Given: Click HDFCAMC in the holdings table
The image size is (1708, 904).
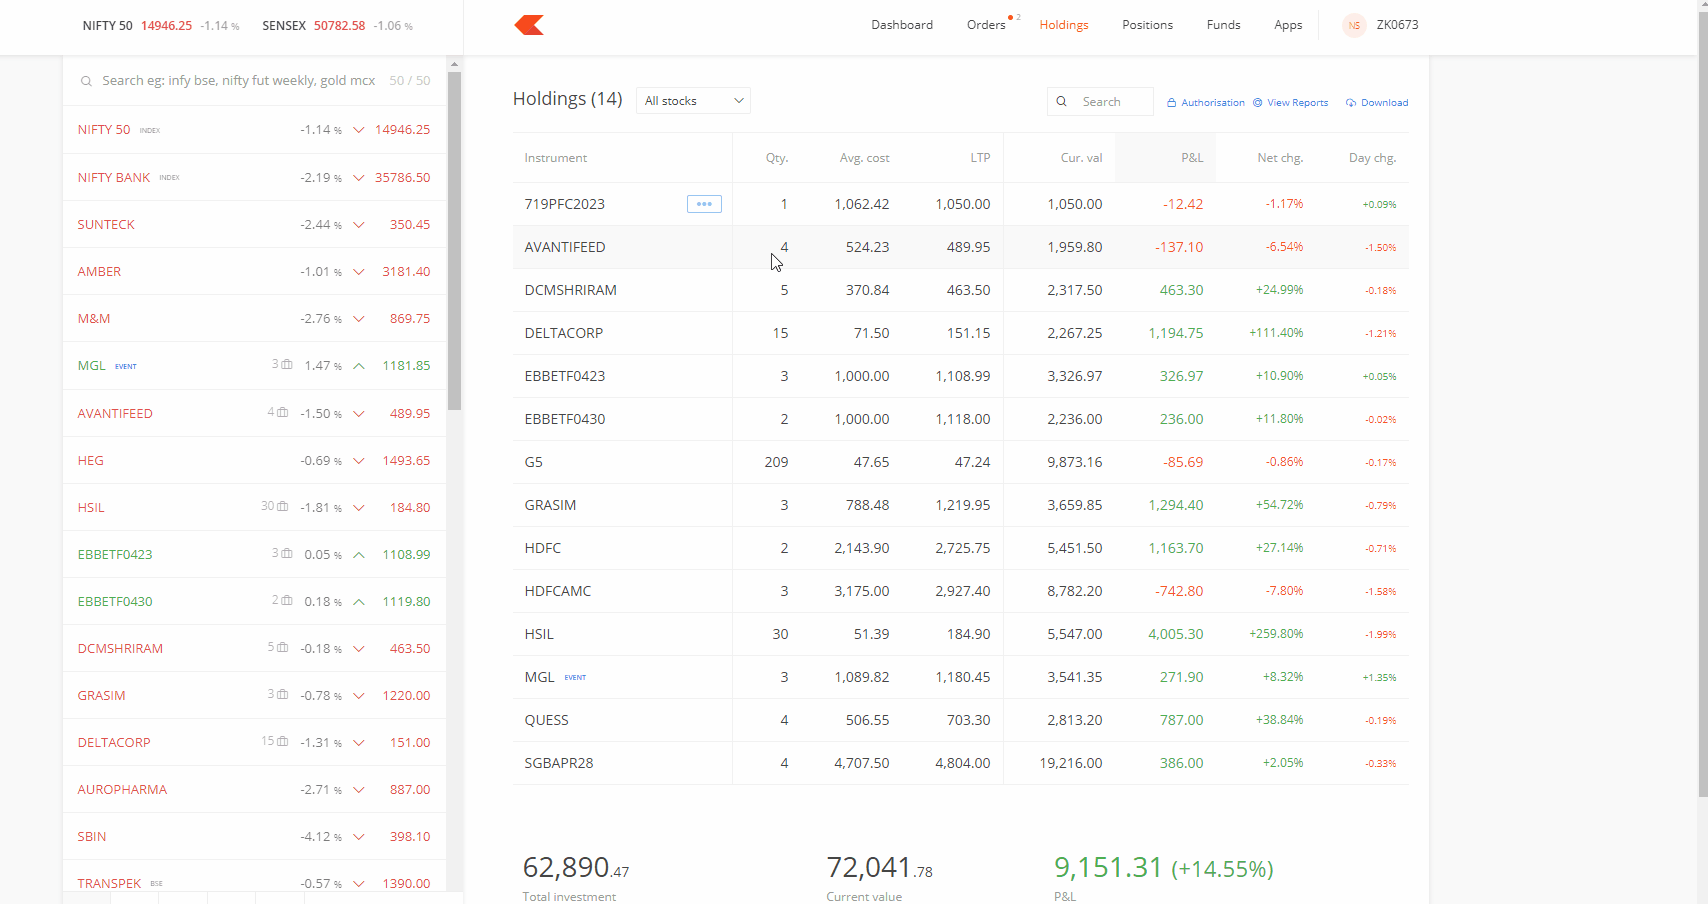Looking at the screenshot, I should coord(558,591).
